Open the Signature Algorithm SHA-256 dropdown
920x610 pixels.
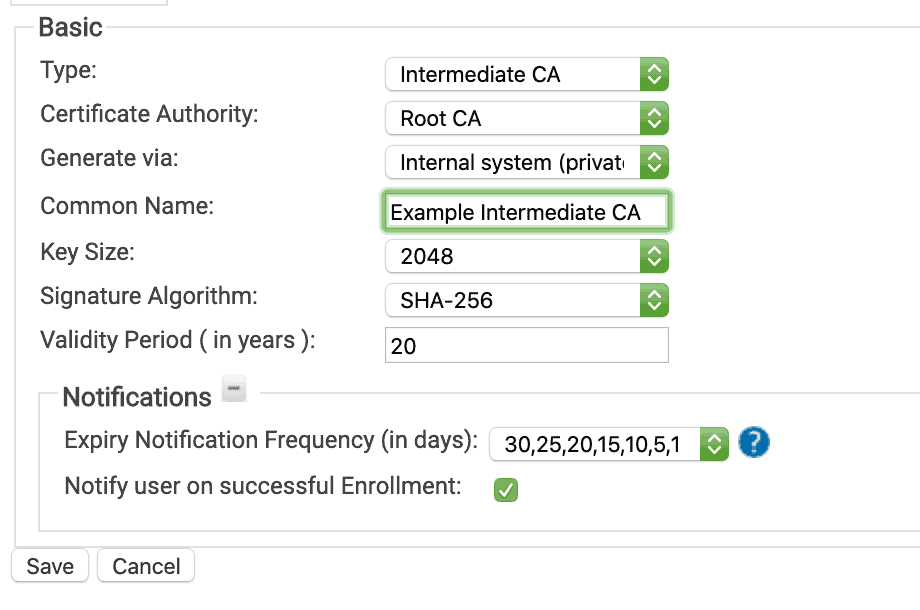[526, 300]
